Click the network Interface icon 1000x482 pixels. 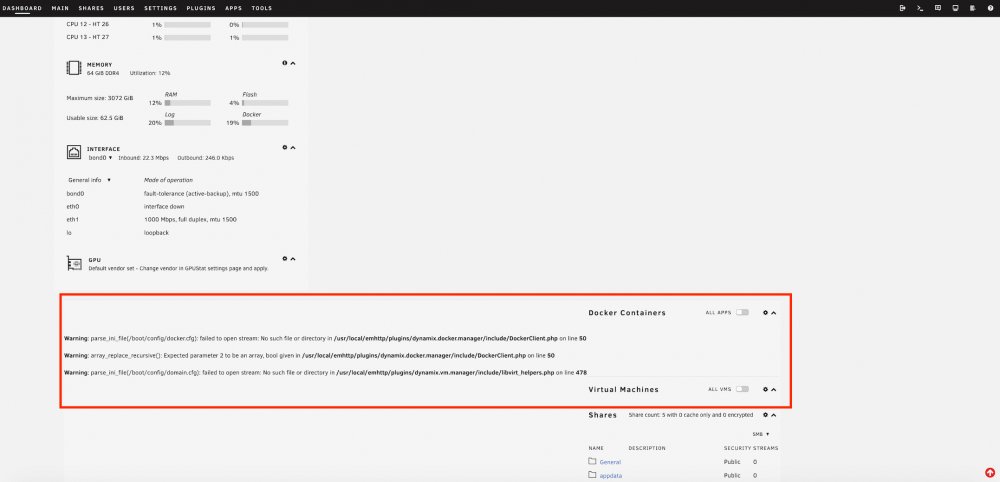(x=74, y=152)
